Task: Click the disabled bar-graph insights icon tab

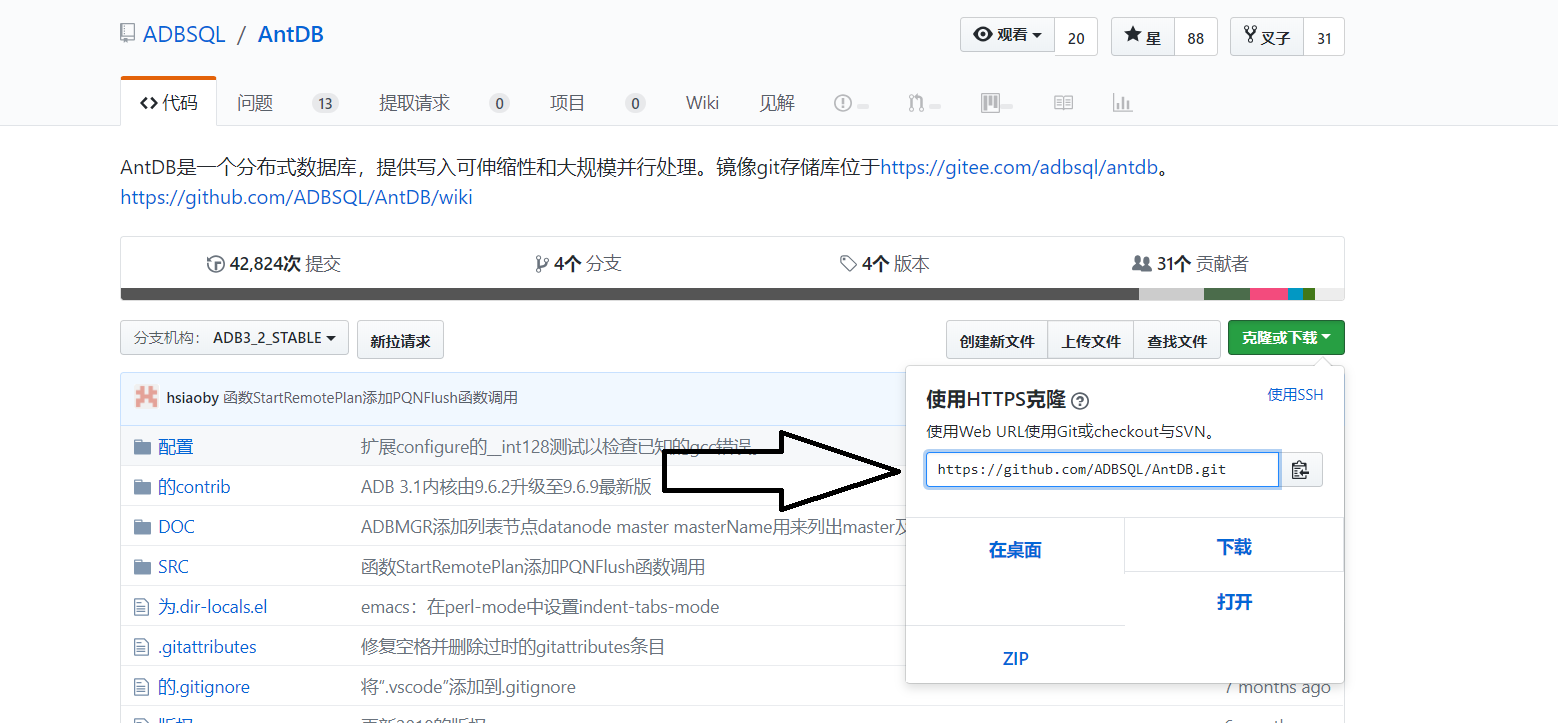Action: click(1122, 103)
